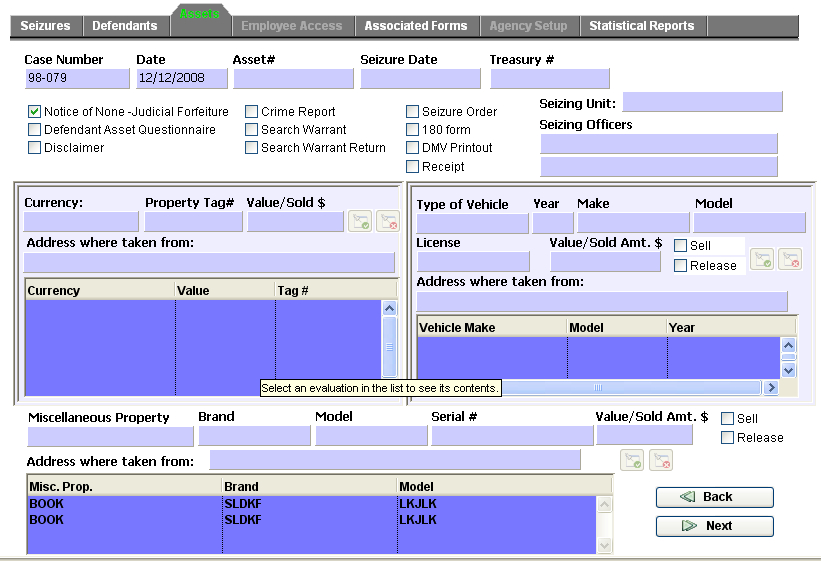Image resolution: width=821 pixels, height=561 pixels.
Task: Switch to the Defendants tab
Action: 125,26
